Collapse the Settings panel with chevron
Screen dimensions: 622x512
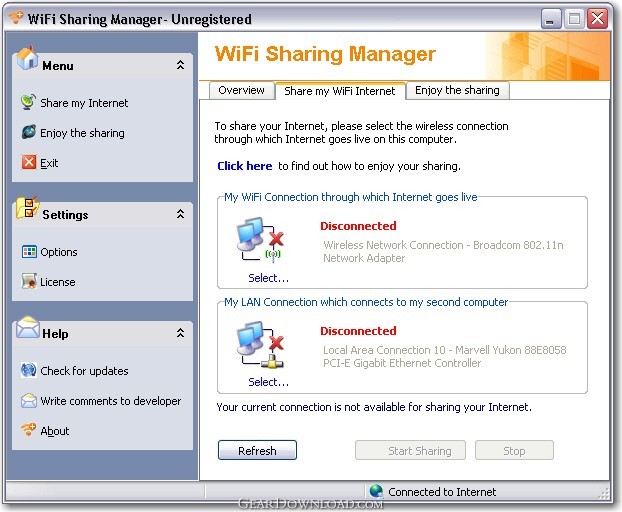180,214
